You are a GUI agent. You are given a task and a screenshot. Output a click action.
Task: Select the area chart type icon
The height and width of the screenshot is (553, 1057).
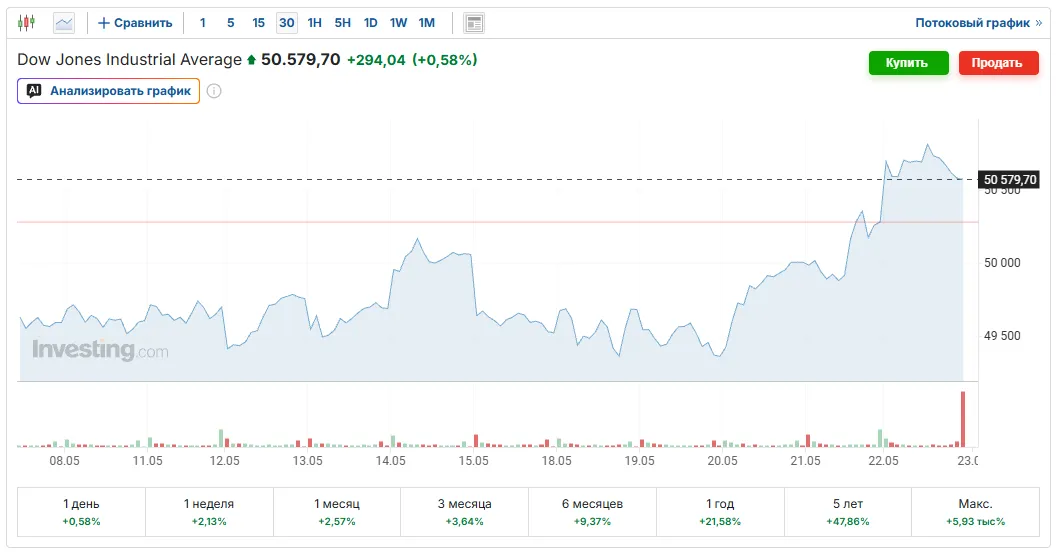(64, 23)
